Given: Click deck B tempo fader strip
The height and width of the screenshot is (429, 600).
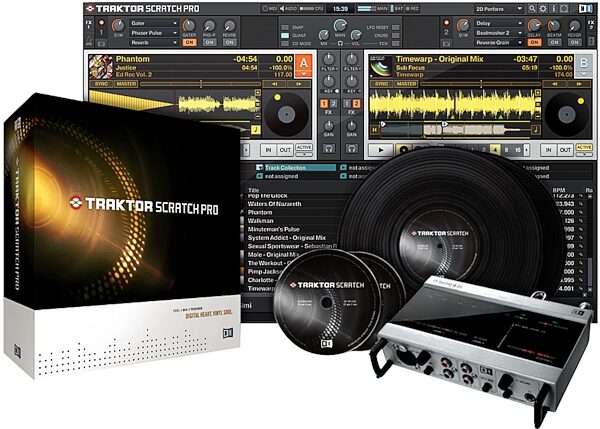Looking at the screenshot, I should pos(481,84).
